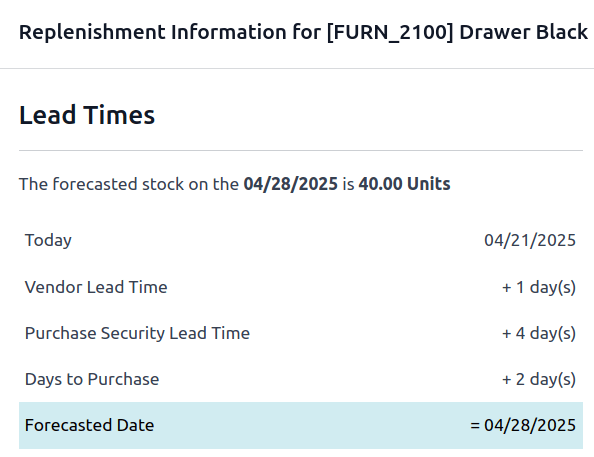Click the blue highlighted forecast row background
Image resolution: width=594 pixels, height=457 pixels.
tap(301, 425)
